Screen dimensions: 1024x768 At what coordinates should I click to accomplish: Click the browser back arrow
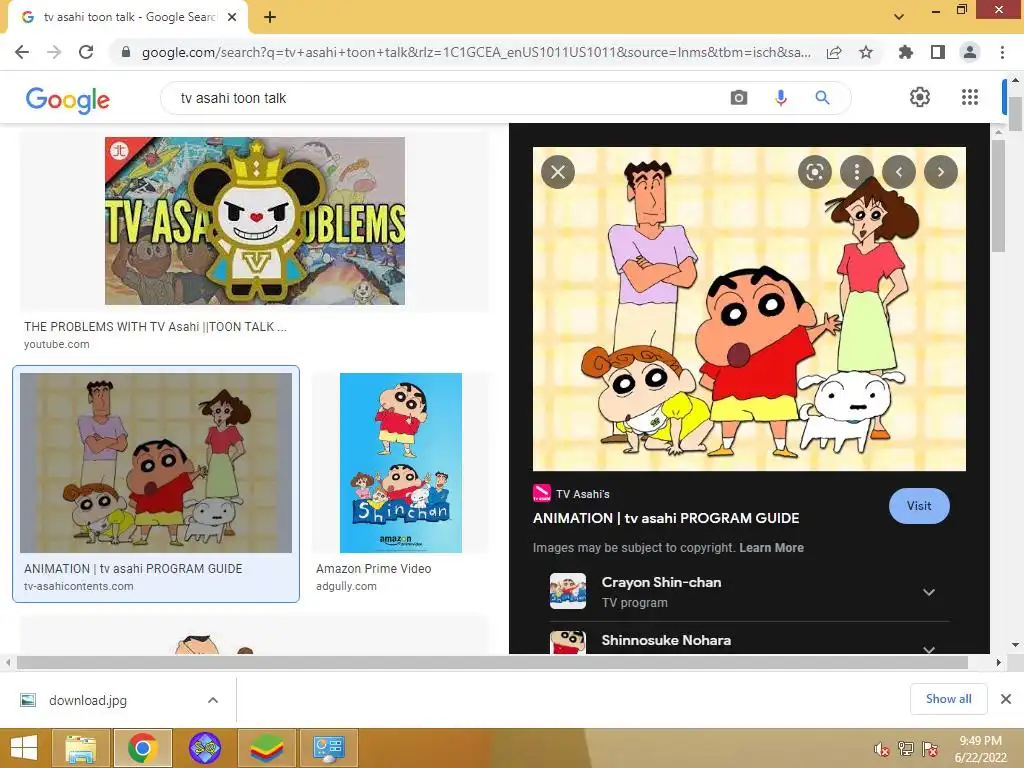(22, 52)
